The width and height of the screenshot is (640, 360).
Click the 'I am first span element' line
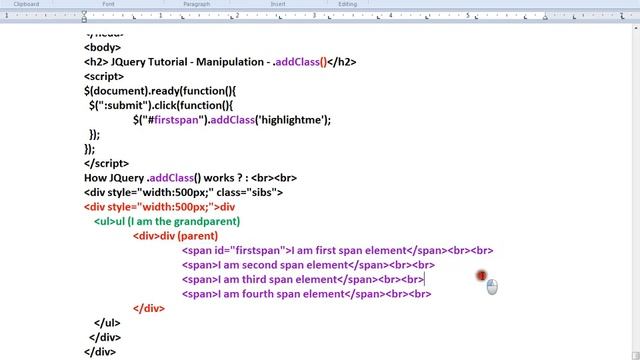coord(338,251)
